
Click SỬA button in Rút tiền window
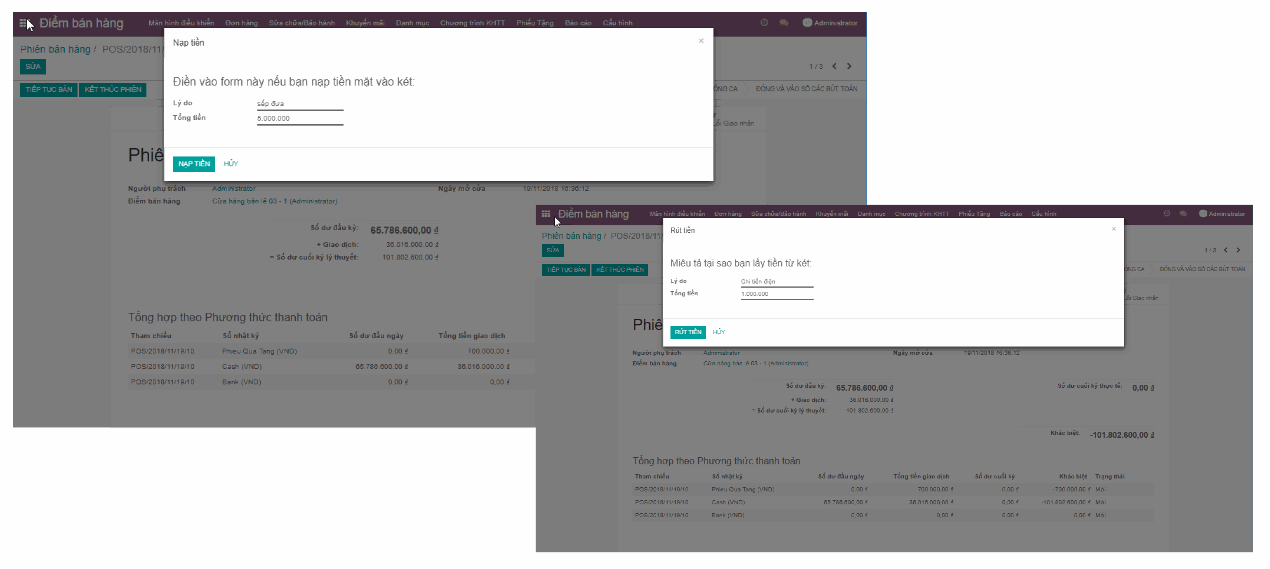coord(553,250)
